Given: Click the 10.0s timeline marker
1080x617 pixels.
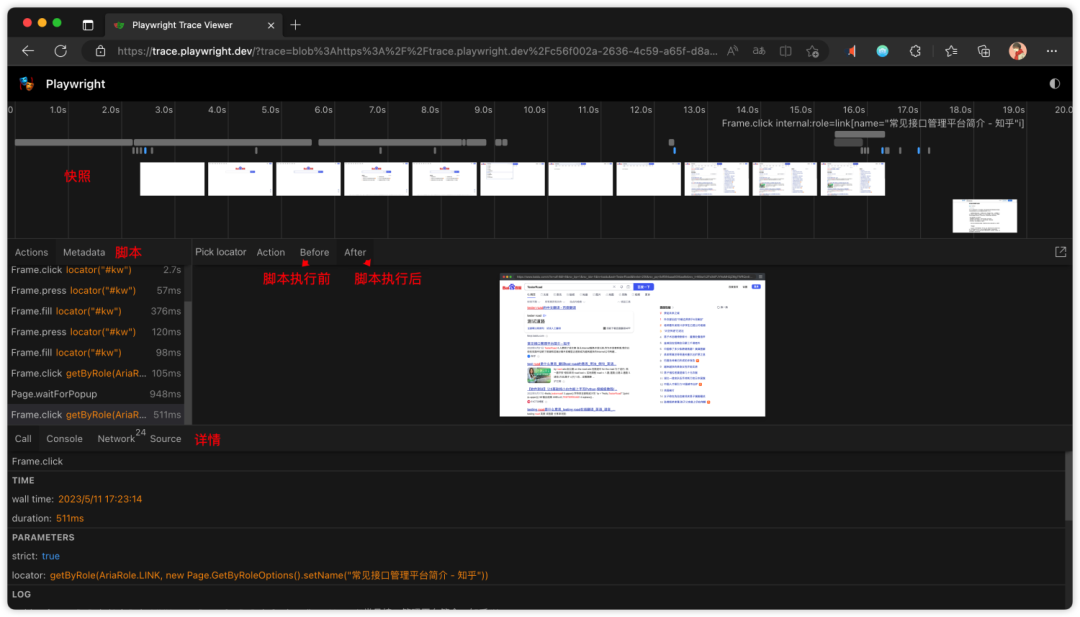Looking at the screenshot, I should pos(534,109).
